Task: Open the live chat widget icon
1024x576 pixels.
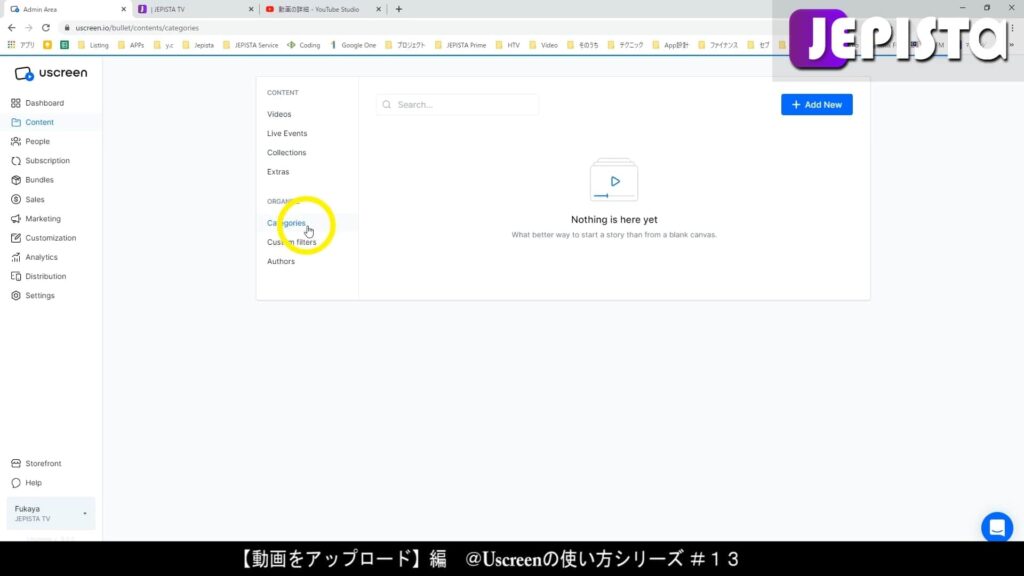Action: (997, 527)
